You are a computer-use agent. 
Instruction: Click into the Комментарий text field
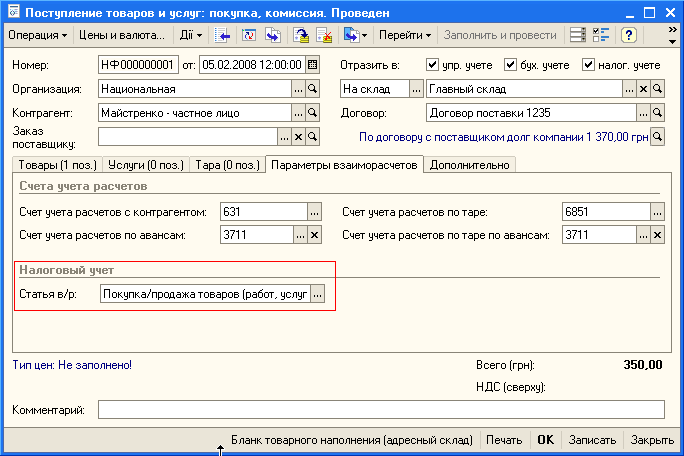click(380, 409)
